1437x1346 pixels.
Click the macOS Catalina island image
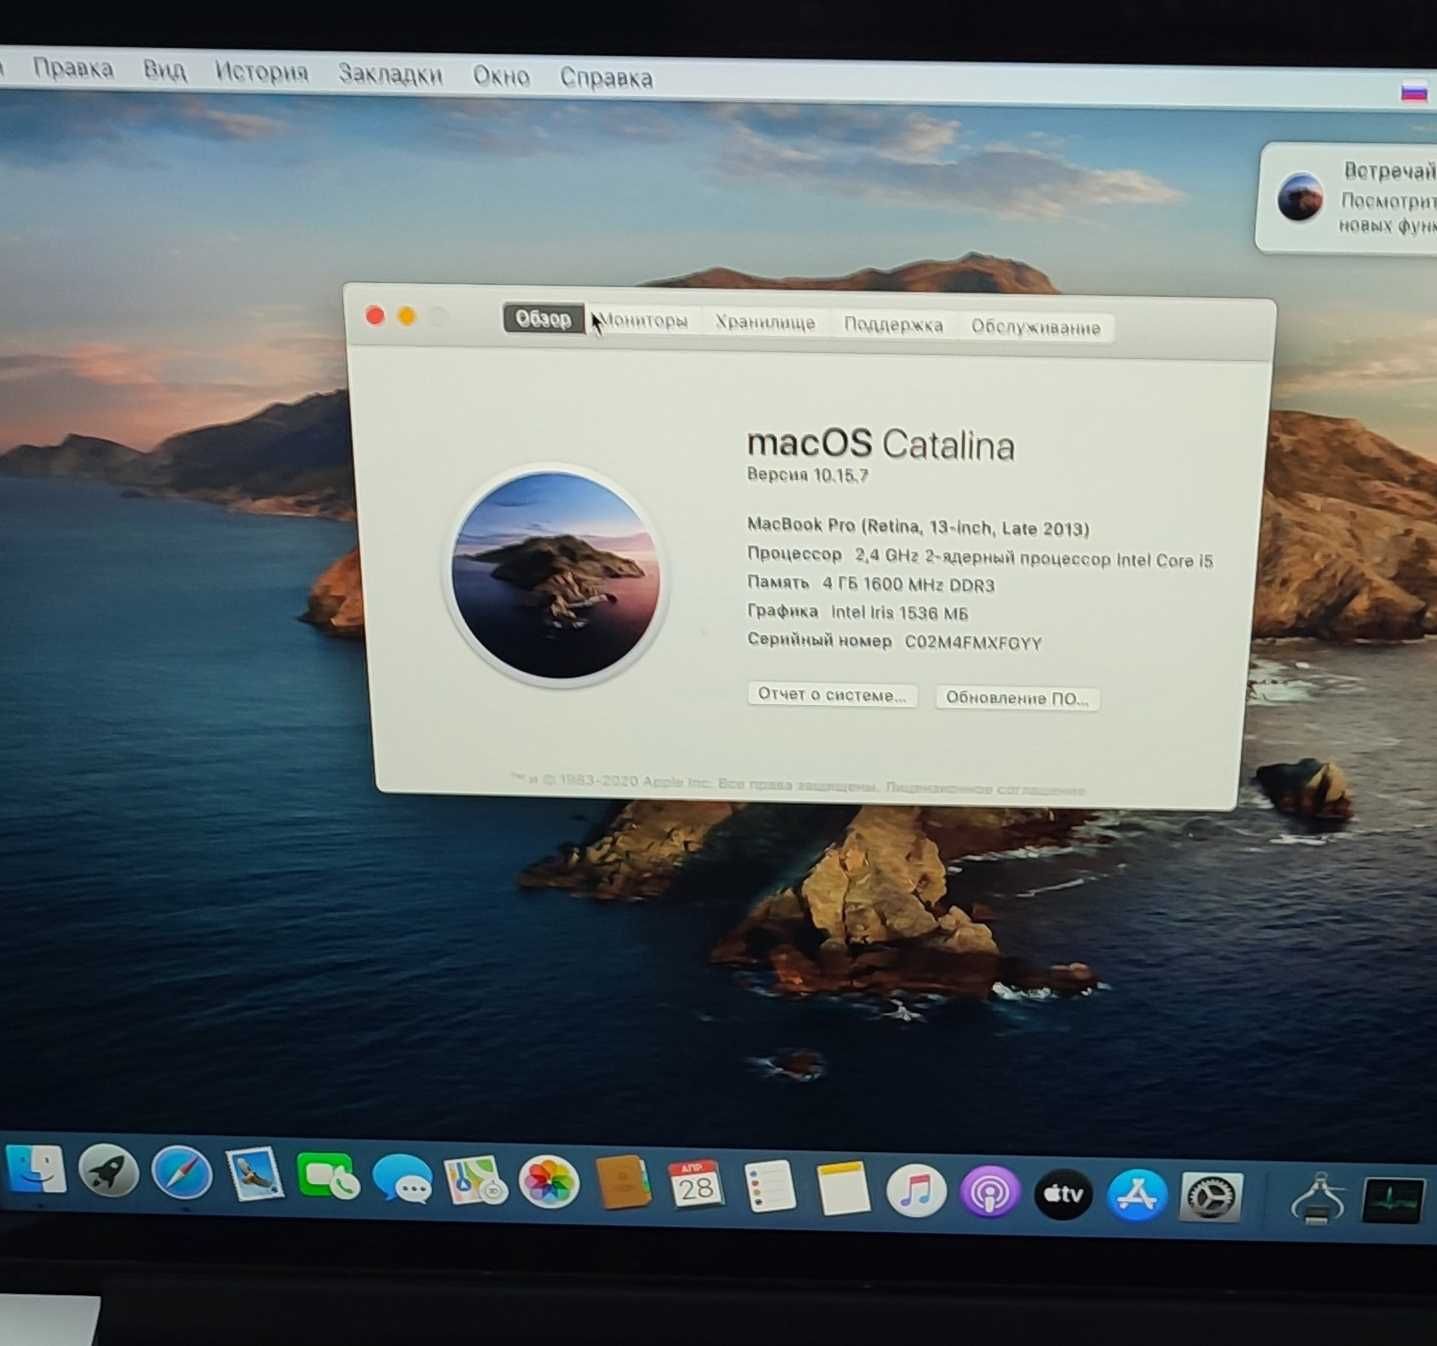[556, 575]
